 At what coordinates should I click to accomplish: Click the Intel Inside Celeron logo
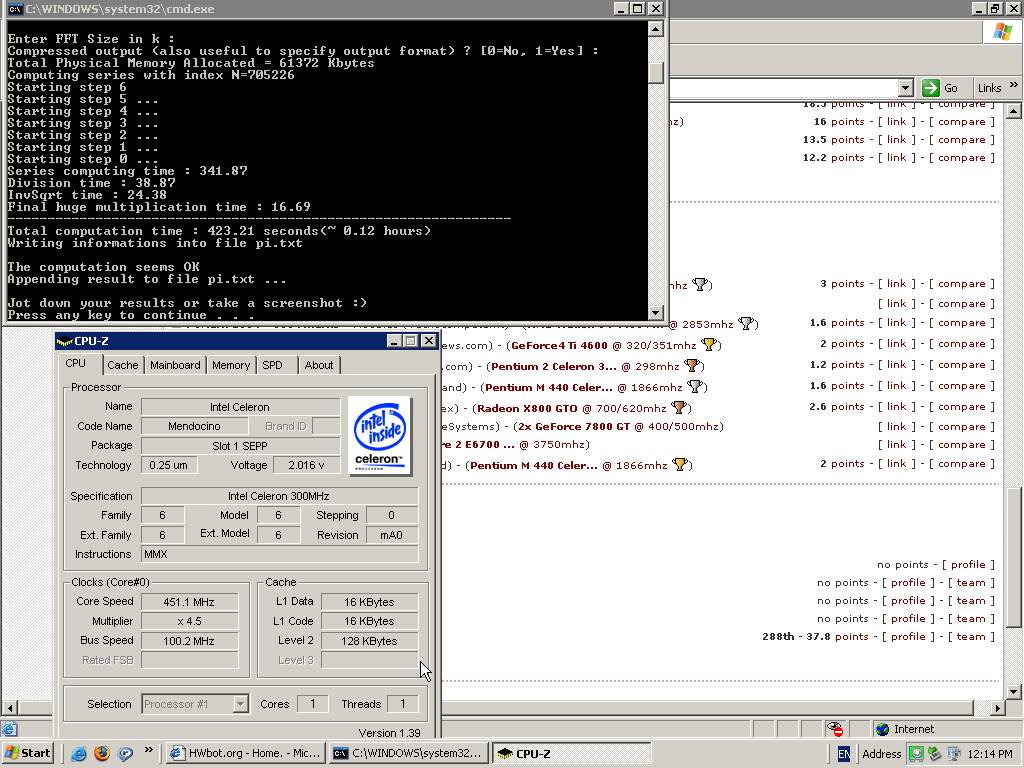pos(380,436)
